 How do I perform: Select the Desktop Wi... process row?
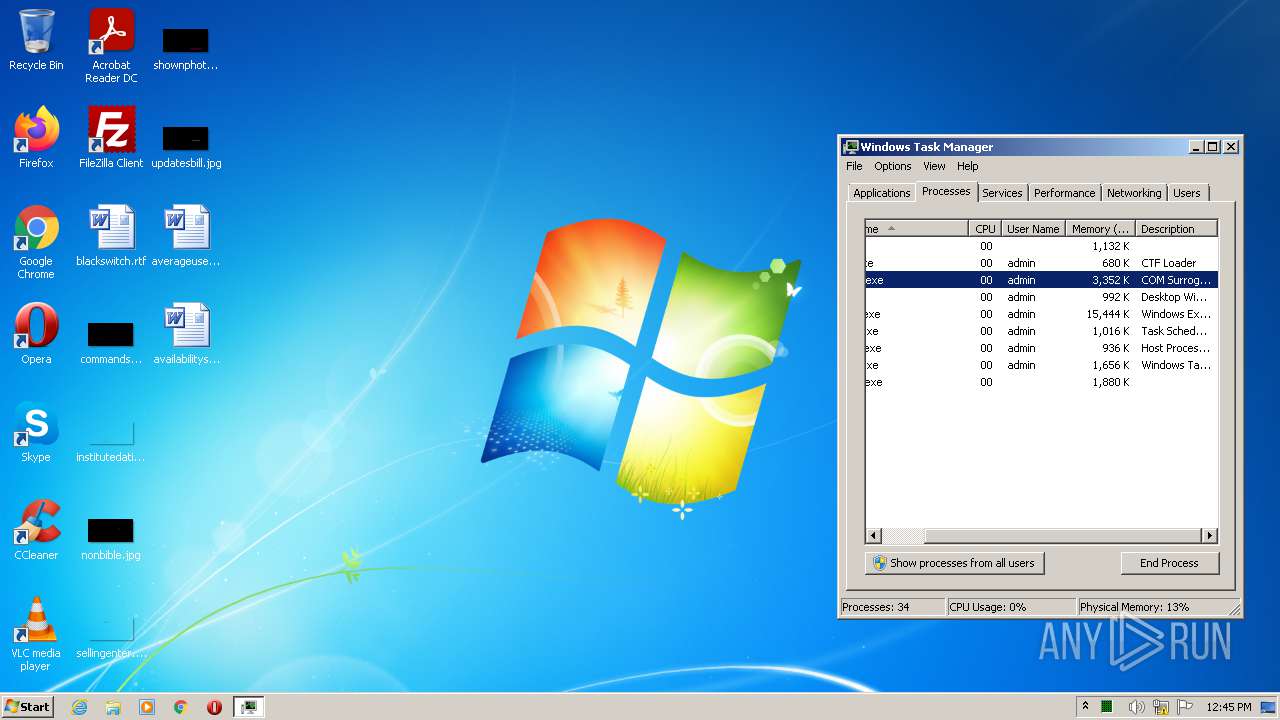1041,297
